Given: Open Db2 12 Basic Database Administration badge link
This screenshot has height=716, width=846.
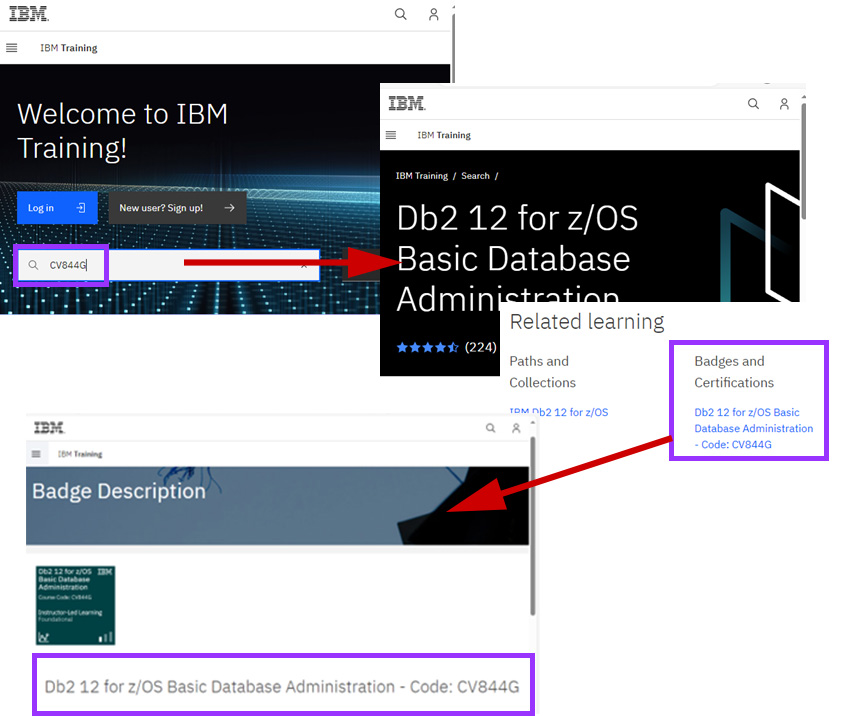Looking at the screenshot, I should click(753, 428).
